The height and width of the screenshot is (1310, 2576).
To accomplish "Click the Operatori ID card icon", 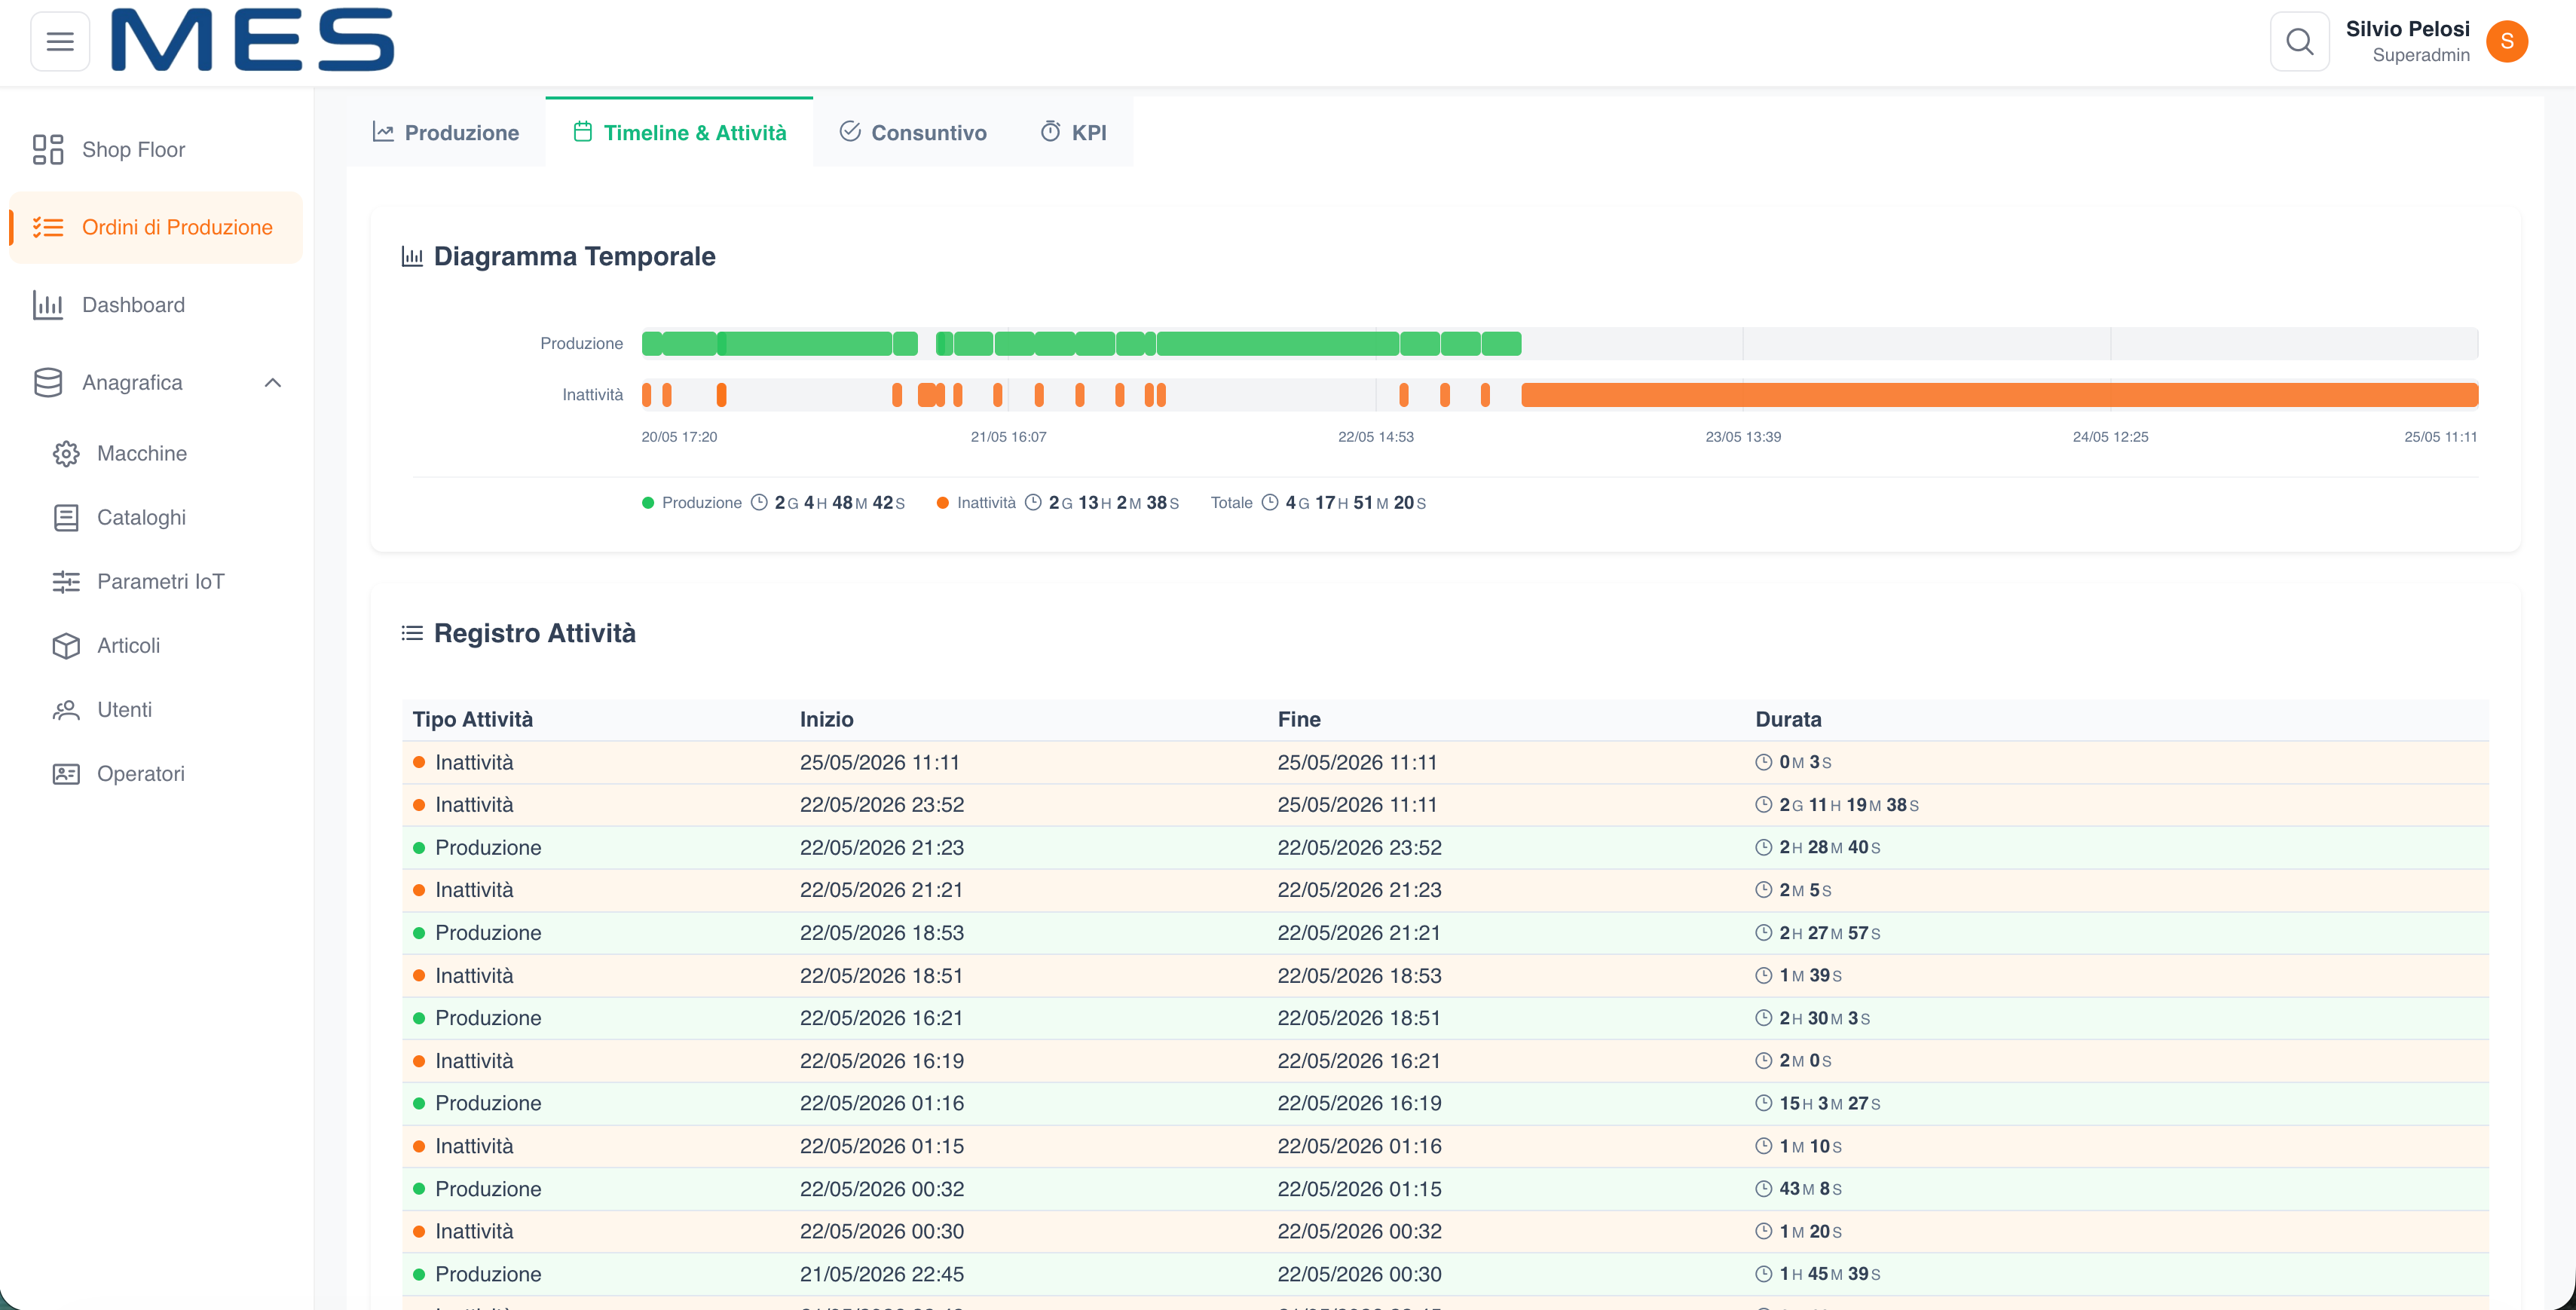I will click(66, 774).
